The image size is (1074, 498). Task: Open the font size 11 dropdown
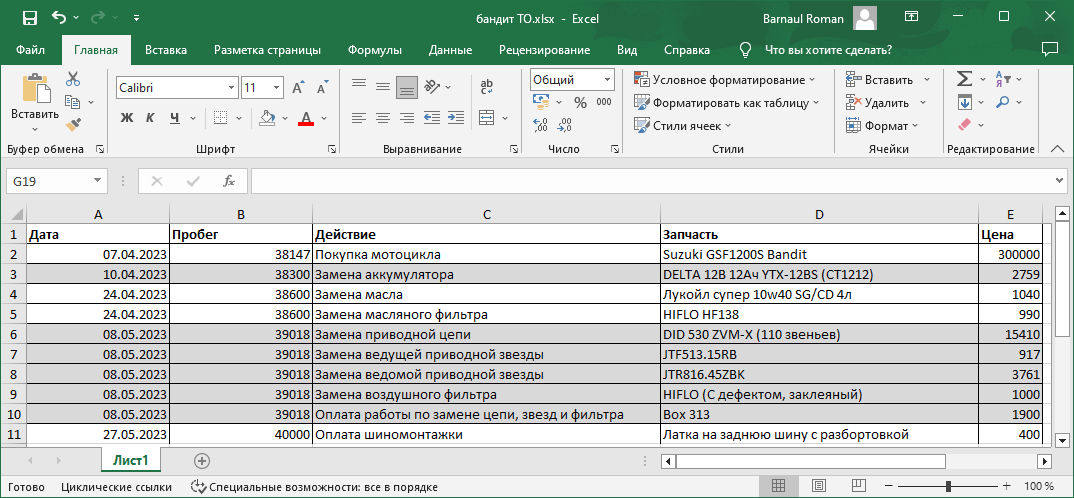coord(276,88)
